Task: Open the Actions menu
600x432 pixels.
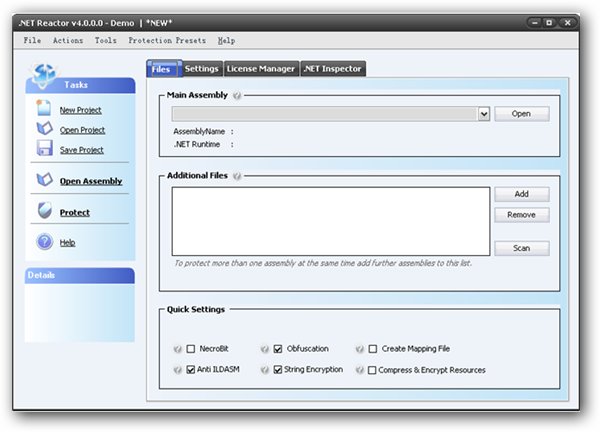Action: [68, 40]
